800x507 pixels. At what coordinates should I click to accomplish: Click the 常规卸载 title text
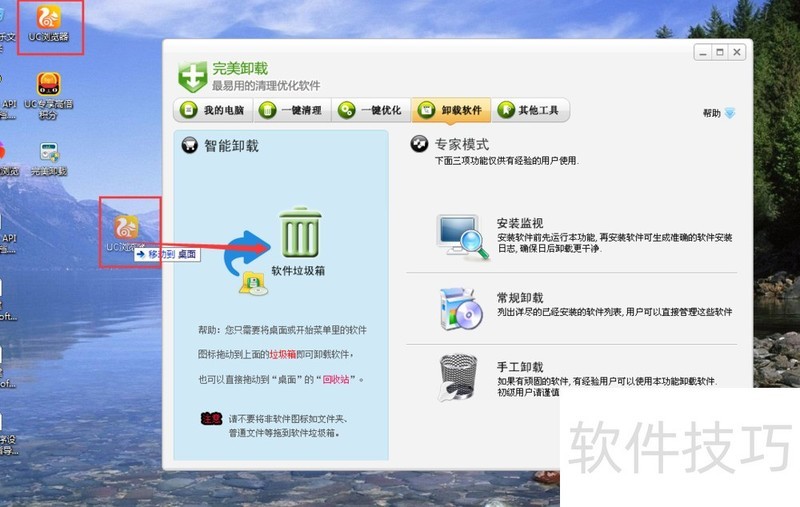[520, 298]
